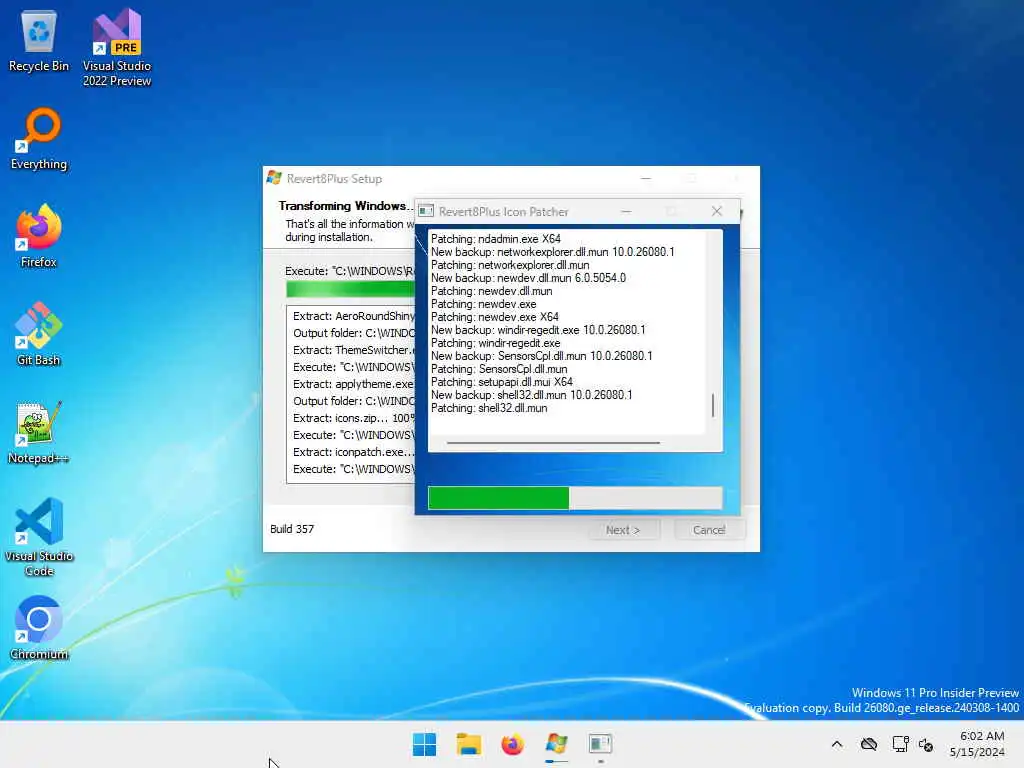This screenshot has width=1024, height=768.
Task: Select 'Patching: newdev.dll.mun' log line
Action: 492,291
